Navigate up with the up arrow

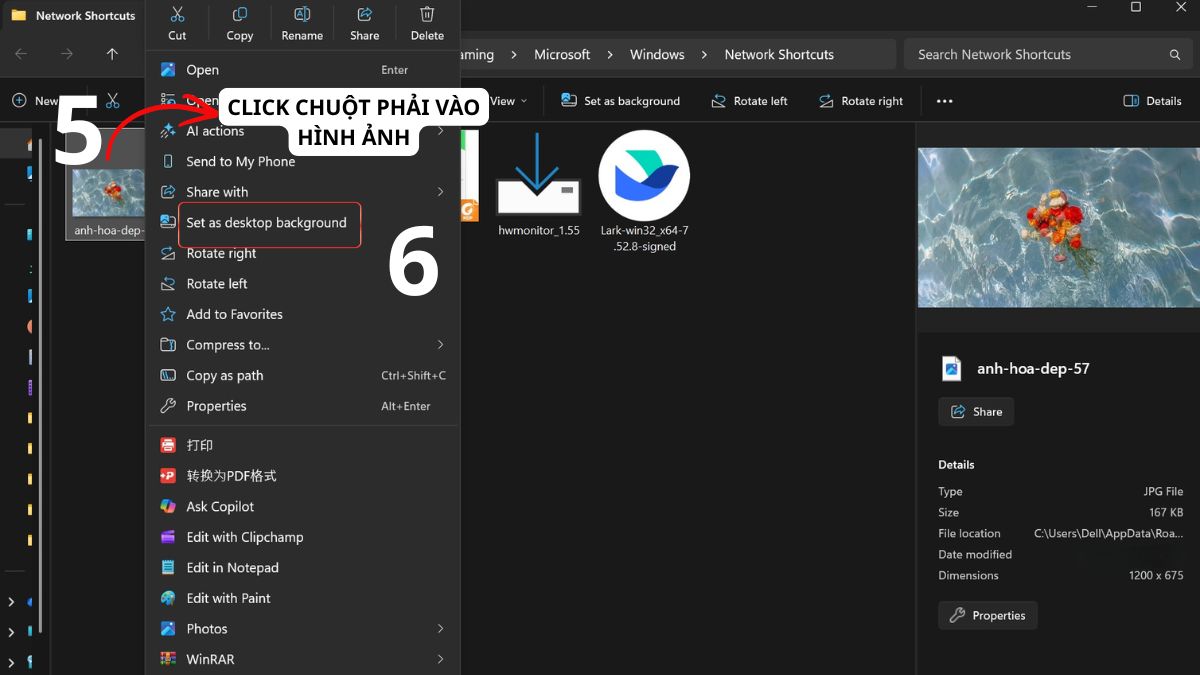point(112,54)
